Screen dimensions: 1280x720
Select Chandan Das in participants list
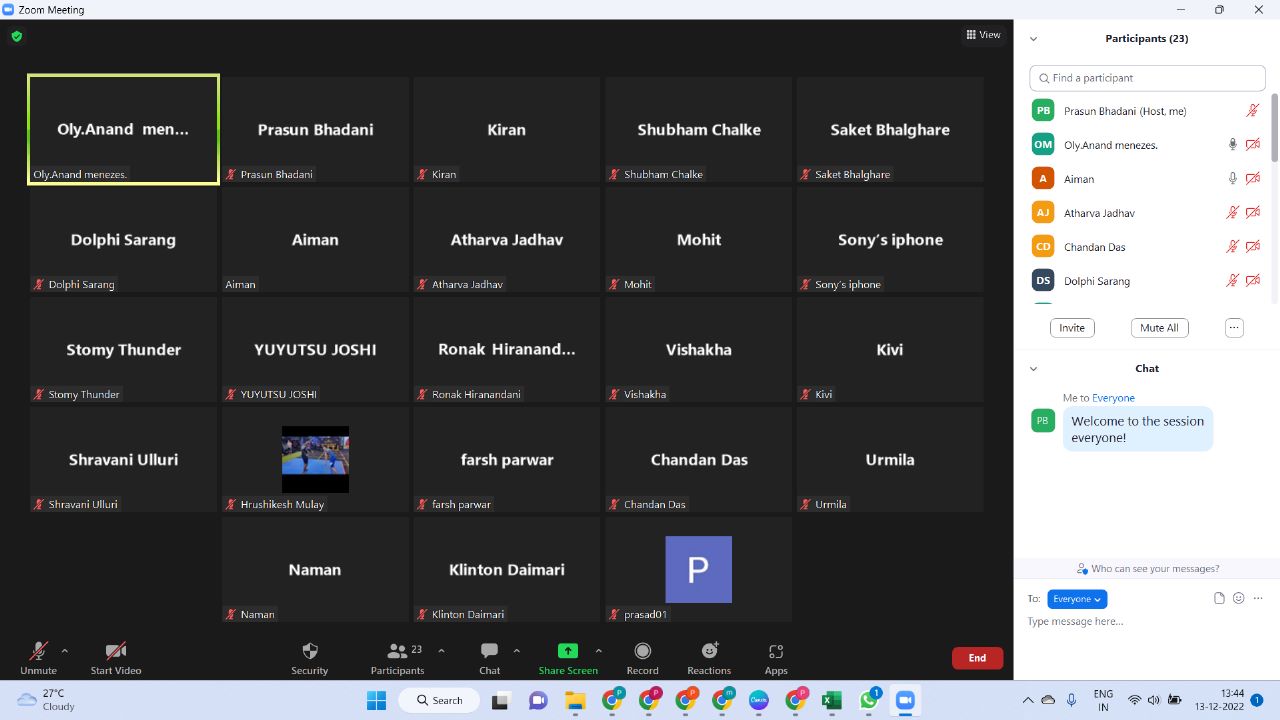[1147, 247]
